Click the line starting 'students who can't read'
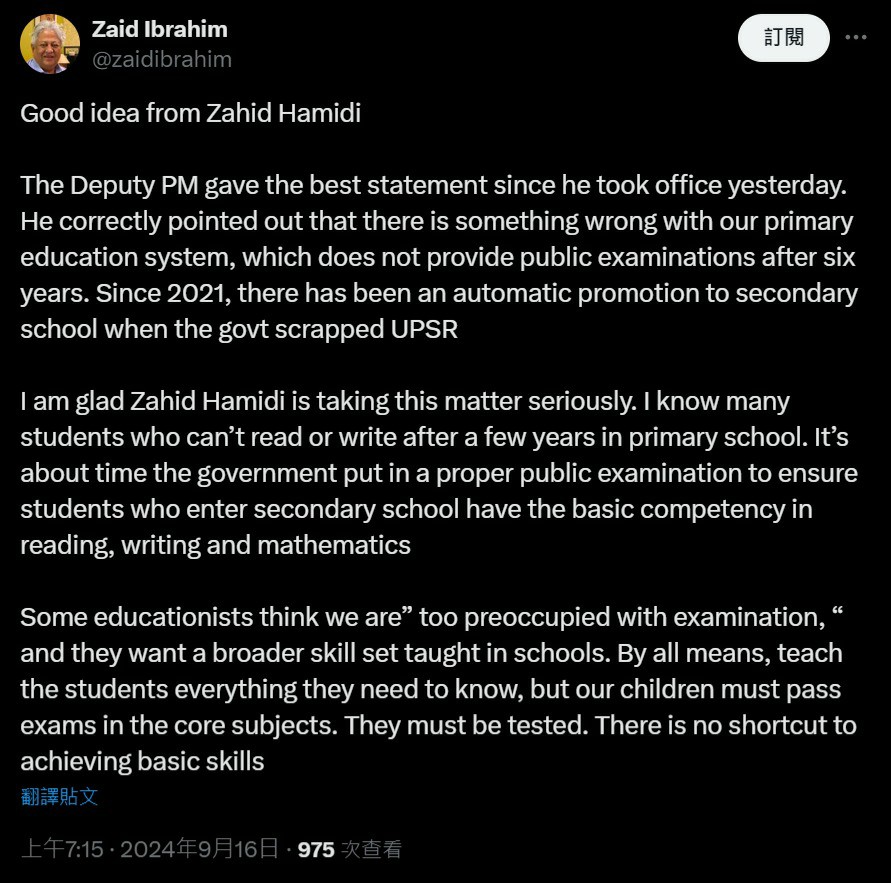 pyautogui.click(x=434, y=437)
